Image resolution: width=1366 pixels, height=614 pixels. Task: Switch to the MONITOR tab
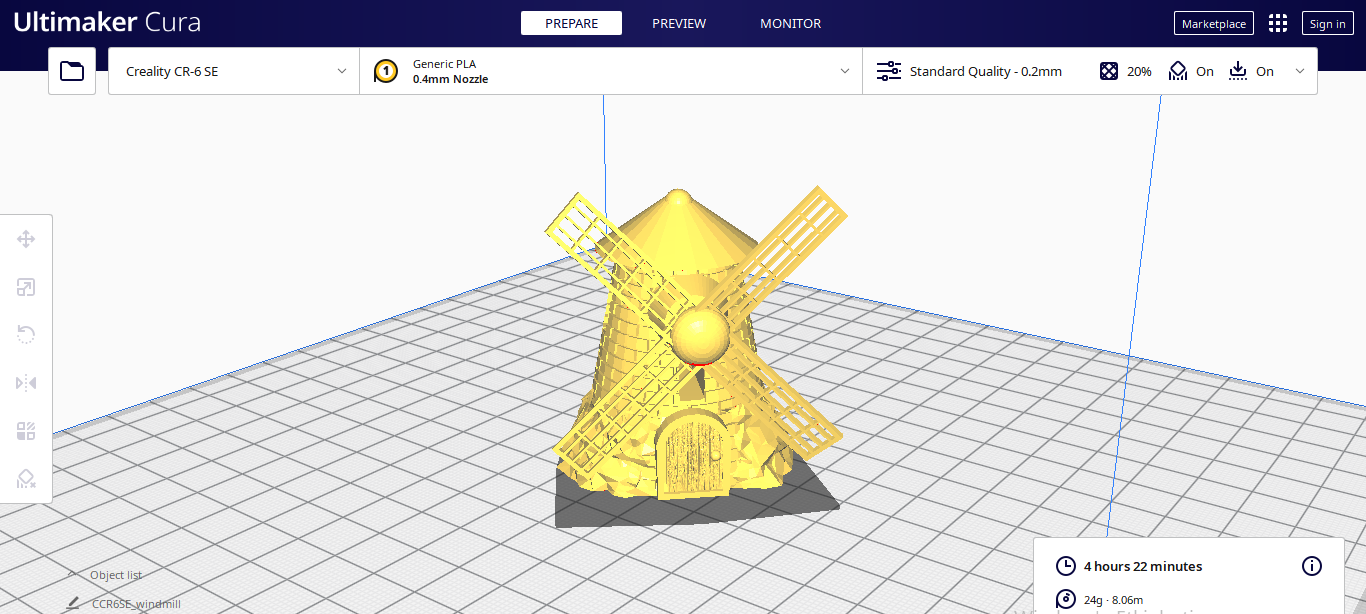[790, 22]
